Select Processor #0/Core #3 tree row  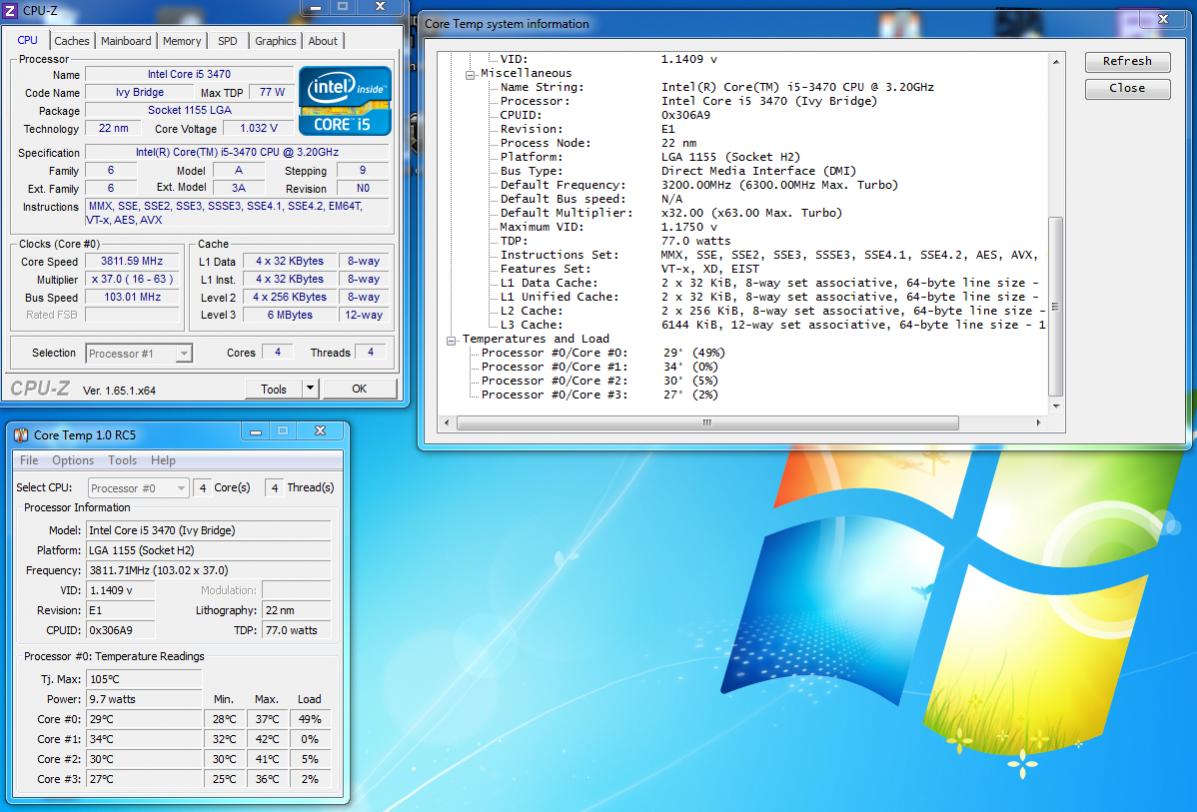tap(599, 395)
